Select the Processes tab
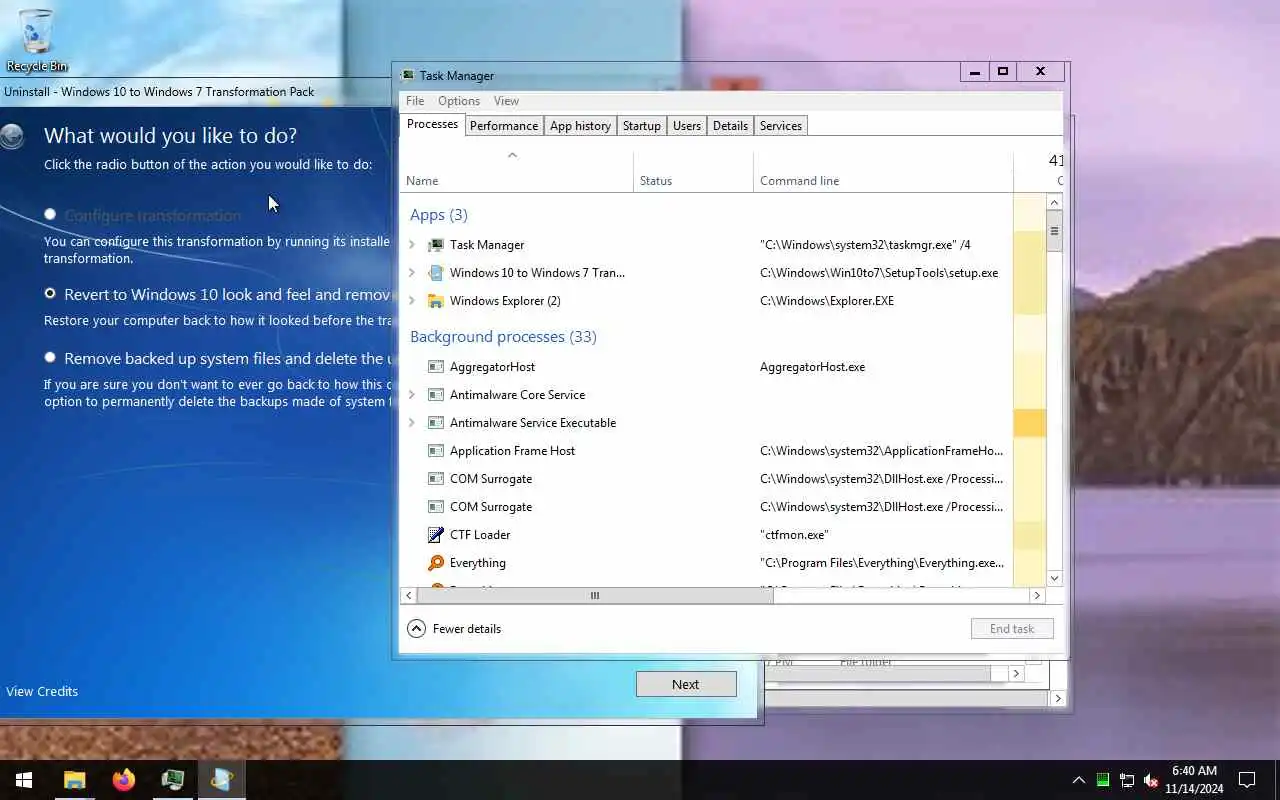 pos(433,124)
